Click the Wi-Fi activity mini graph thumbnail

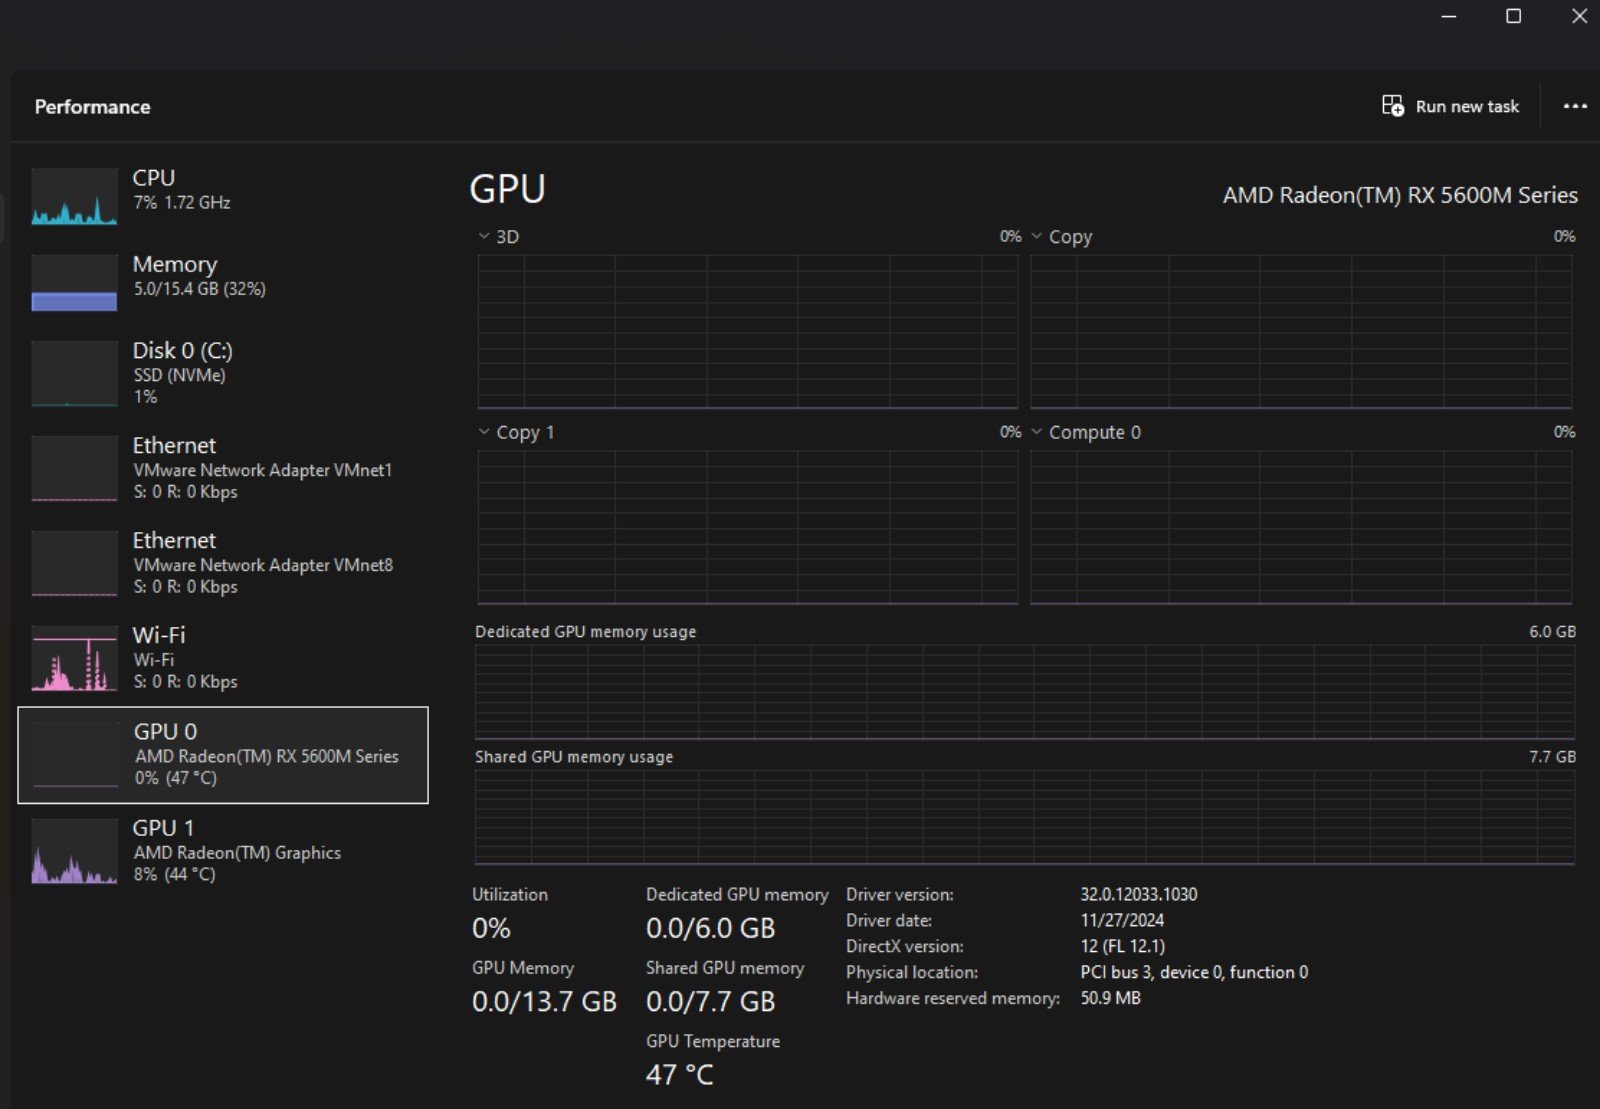tap(74, 658)
